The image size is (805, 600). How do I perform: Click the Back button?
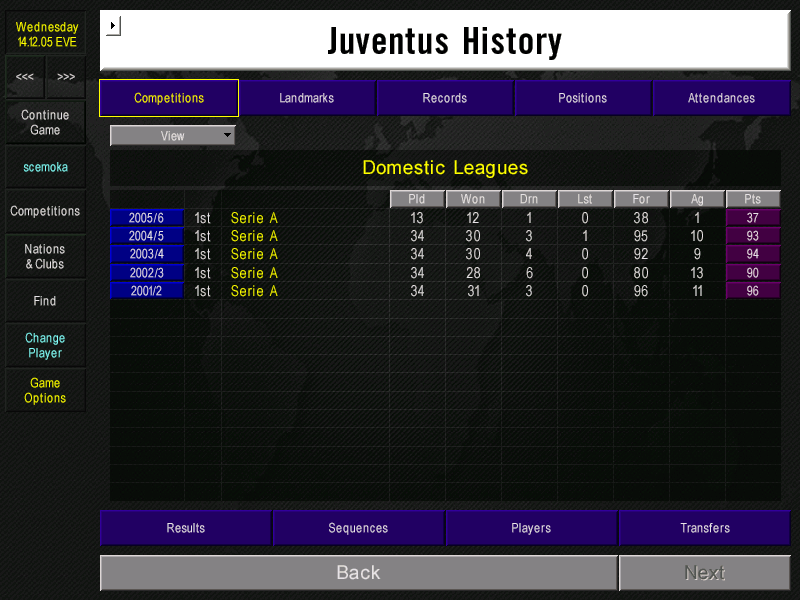click(x=358, y=572)
